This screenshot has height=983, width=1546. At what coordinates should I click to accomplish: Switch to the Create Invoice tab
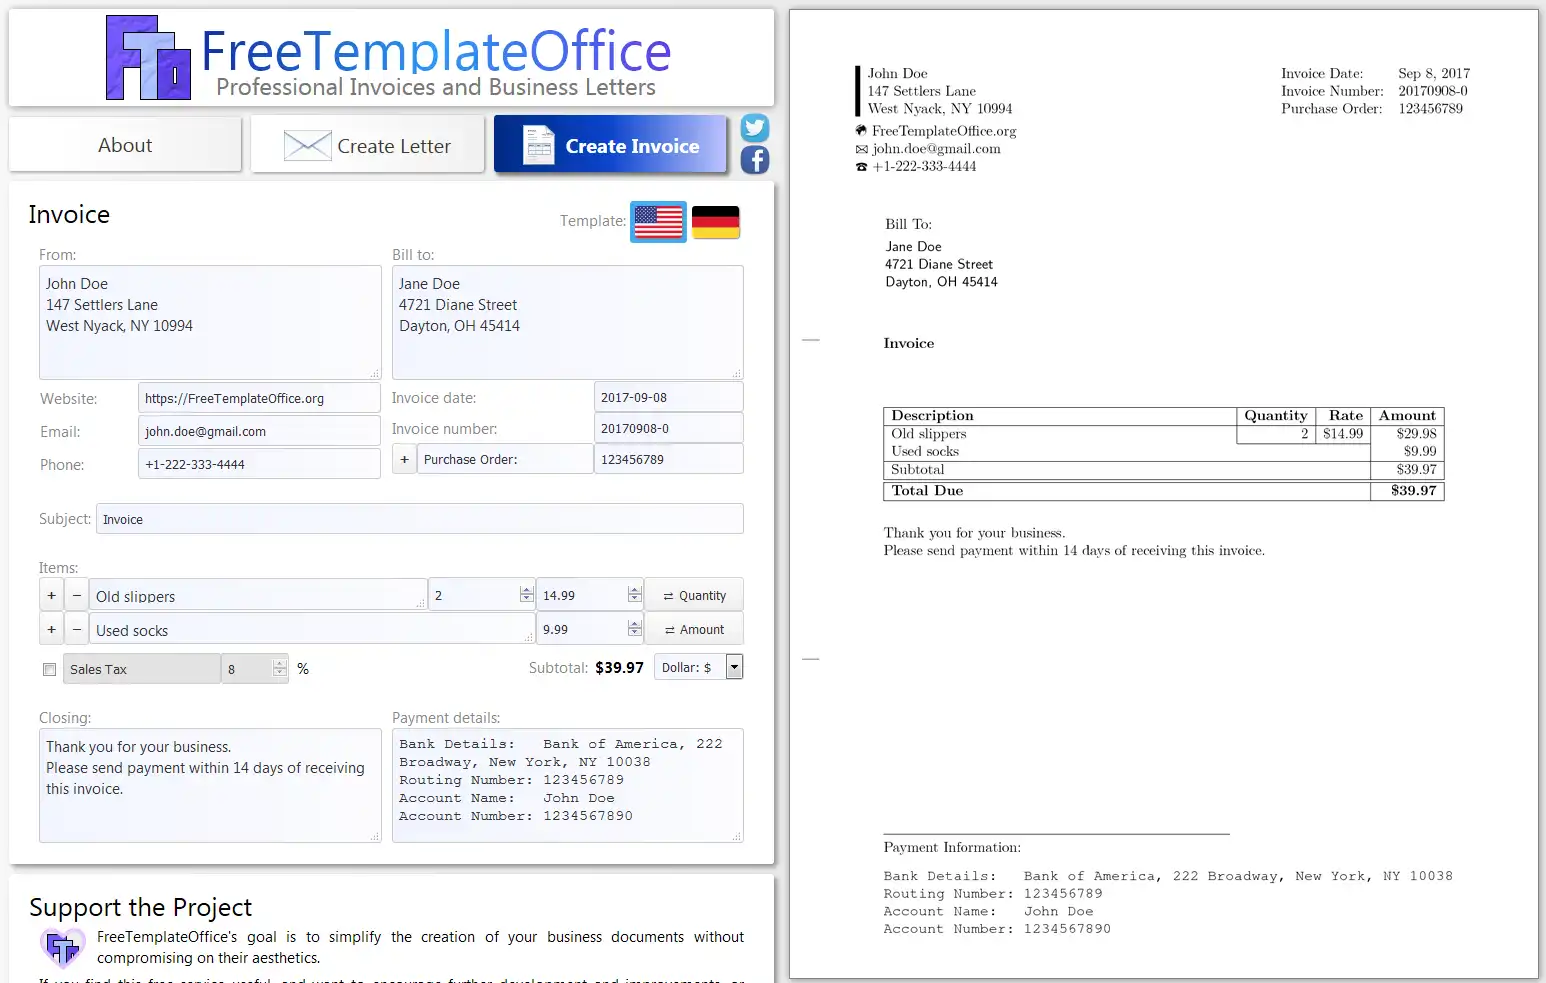click(610, 146)
